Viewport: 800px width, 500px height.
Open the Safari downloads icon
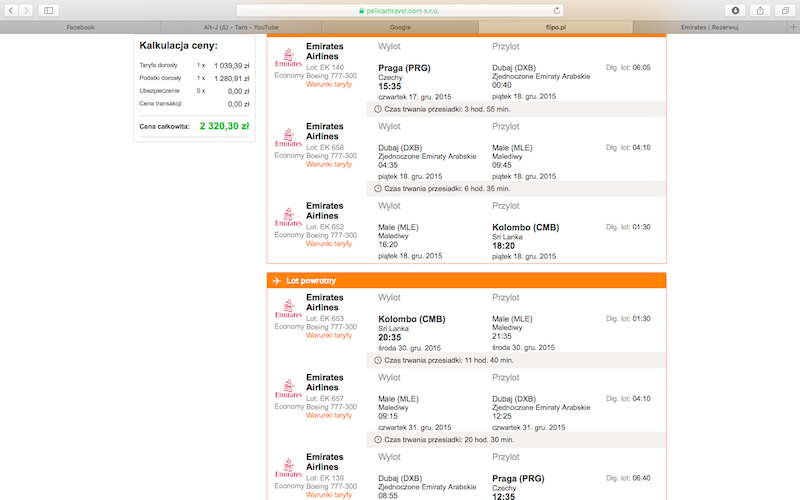tap(735, 10)
